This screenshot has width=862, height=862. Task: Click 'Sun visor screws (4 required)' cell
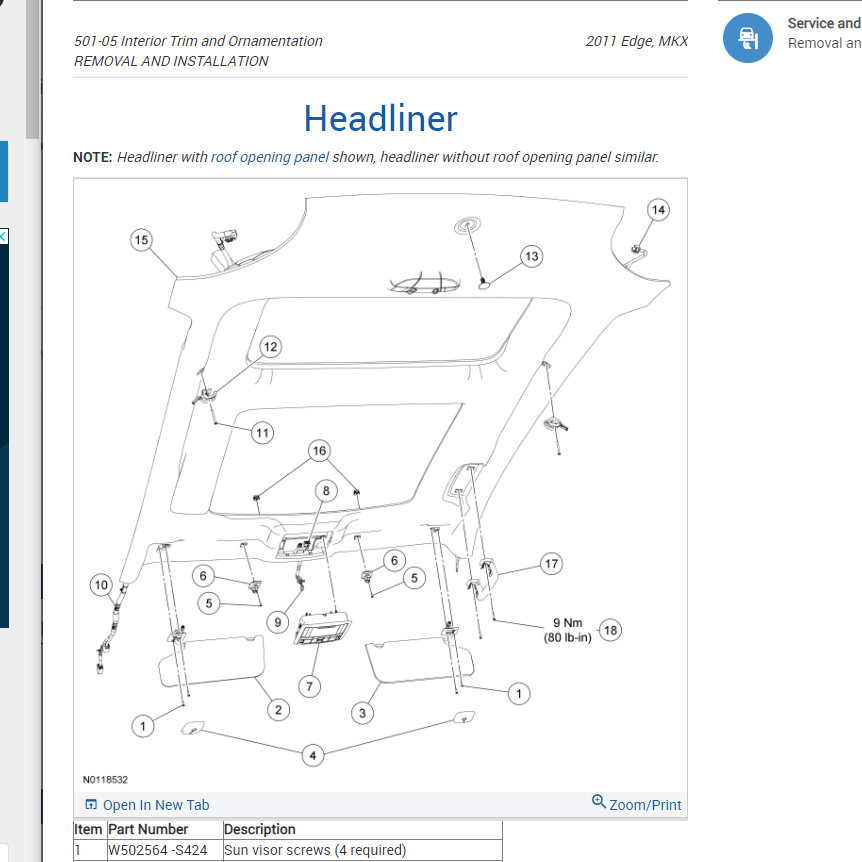(362, 850)
